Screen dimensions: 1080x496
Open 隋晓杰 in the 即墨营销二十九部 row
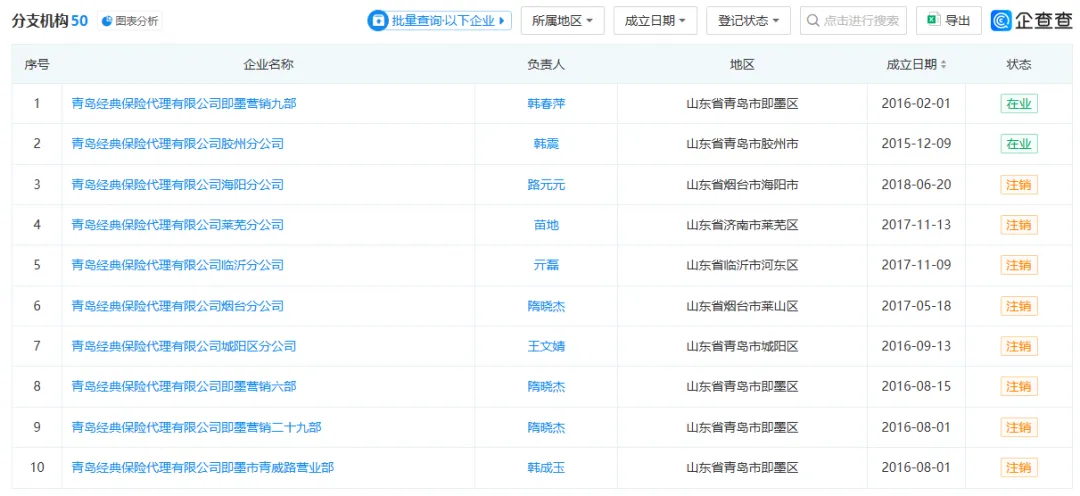click(546, 427)
